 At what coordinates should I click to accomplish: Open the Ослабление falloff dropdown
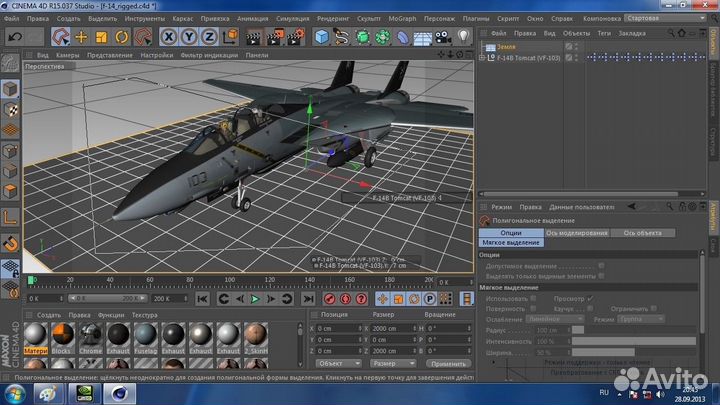[555, 319]
